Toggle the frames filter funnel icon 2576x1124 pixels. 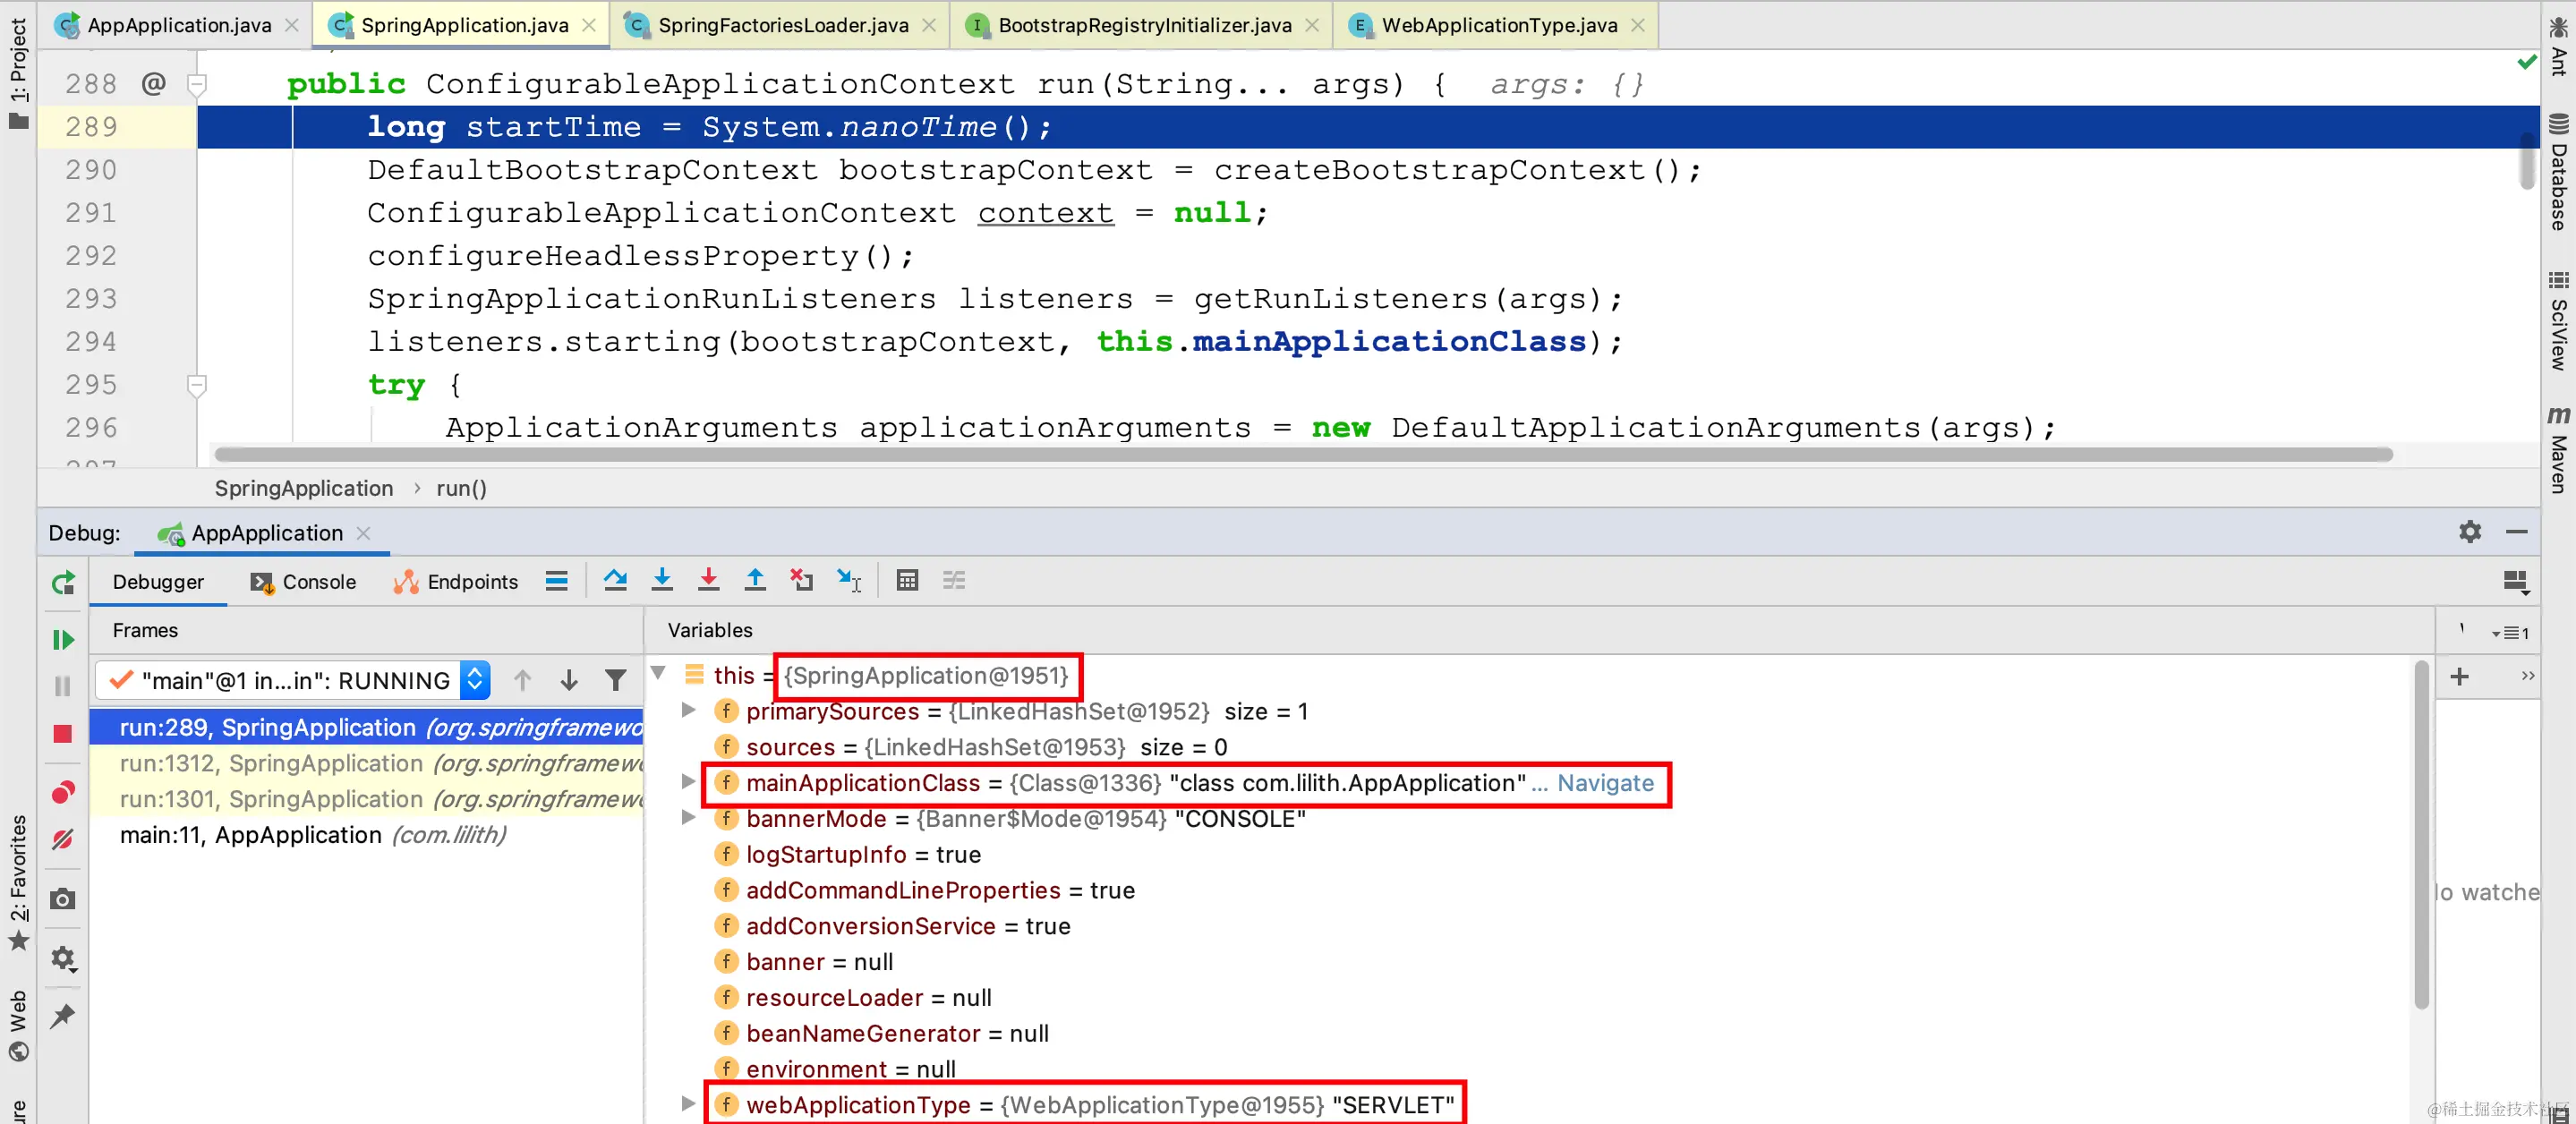(616, 680)
